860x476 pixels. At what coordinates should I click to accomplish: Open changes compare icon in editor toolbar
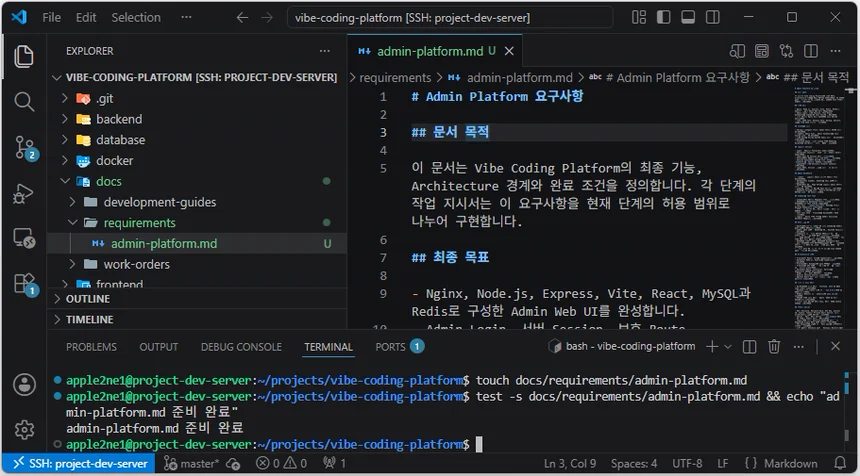(787, 51)
